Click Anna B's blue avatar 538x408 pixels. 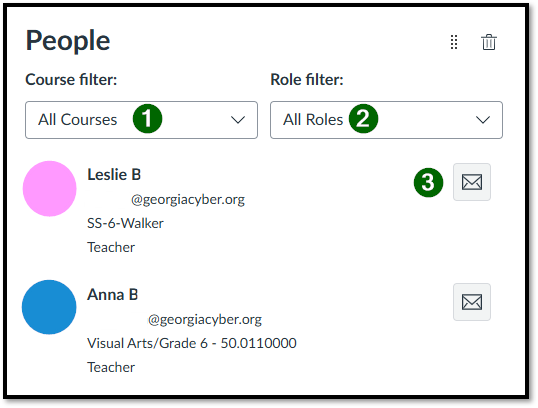[x=49, y=307]
